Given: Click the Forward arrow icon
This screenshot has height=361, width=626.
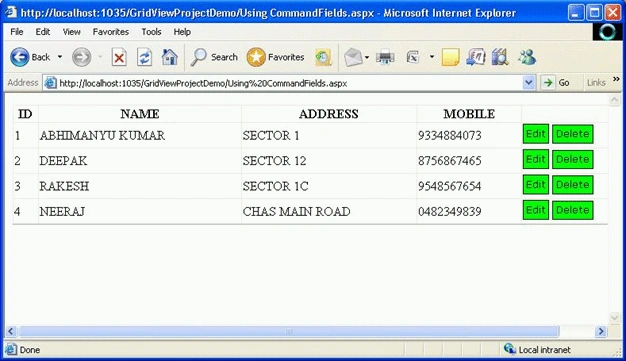Looking at the screenshot, I should 81,57.
